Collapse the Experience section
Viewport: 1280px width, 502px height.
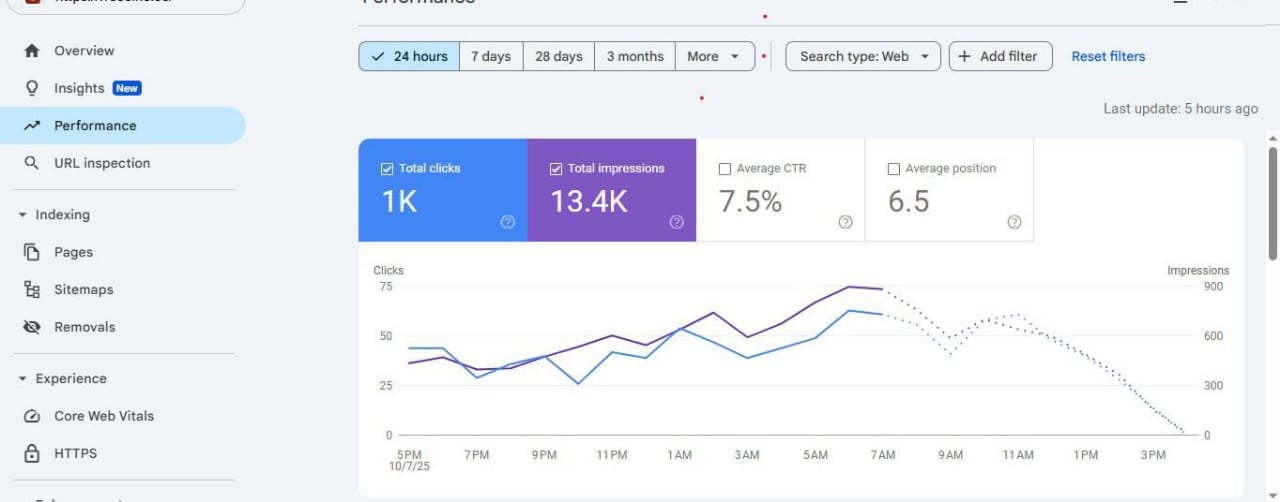[x=22, y=379]
